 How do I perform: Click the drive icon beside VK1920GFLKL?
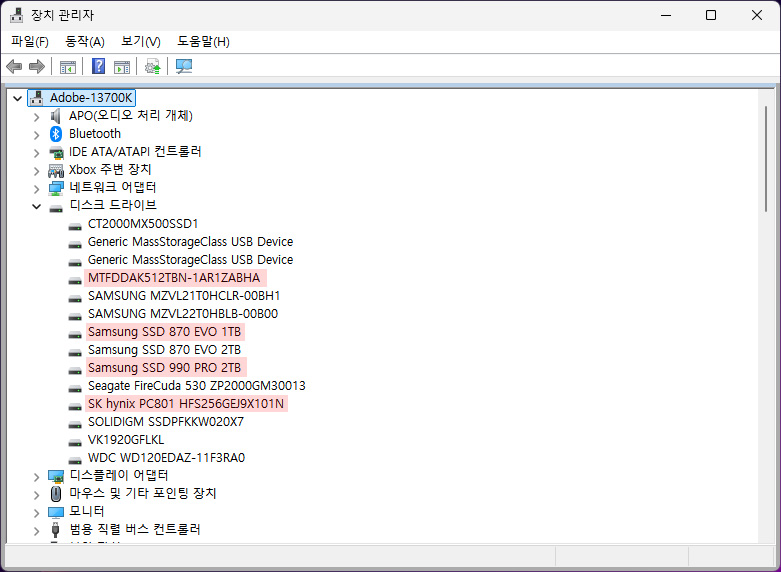point(75,442)
